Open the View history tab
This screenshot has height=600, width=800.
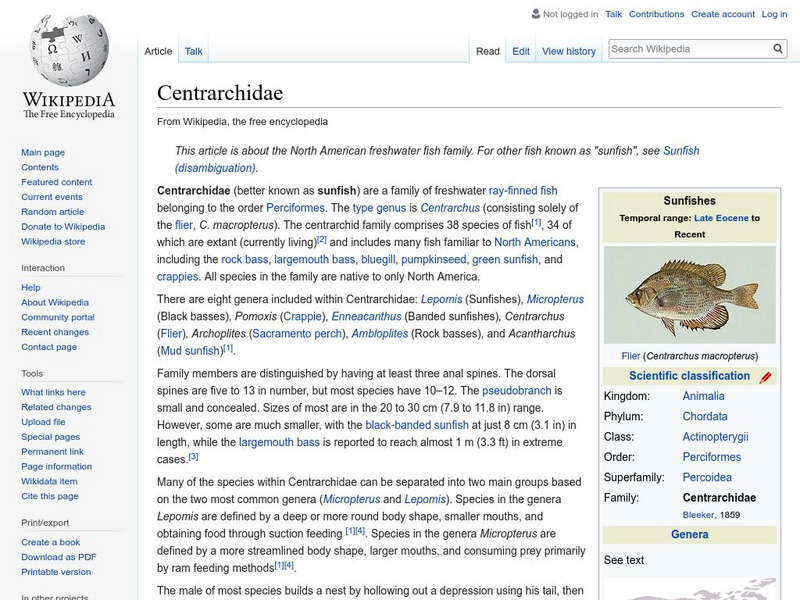(x=569, y=51)
